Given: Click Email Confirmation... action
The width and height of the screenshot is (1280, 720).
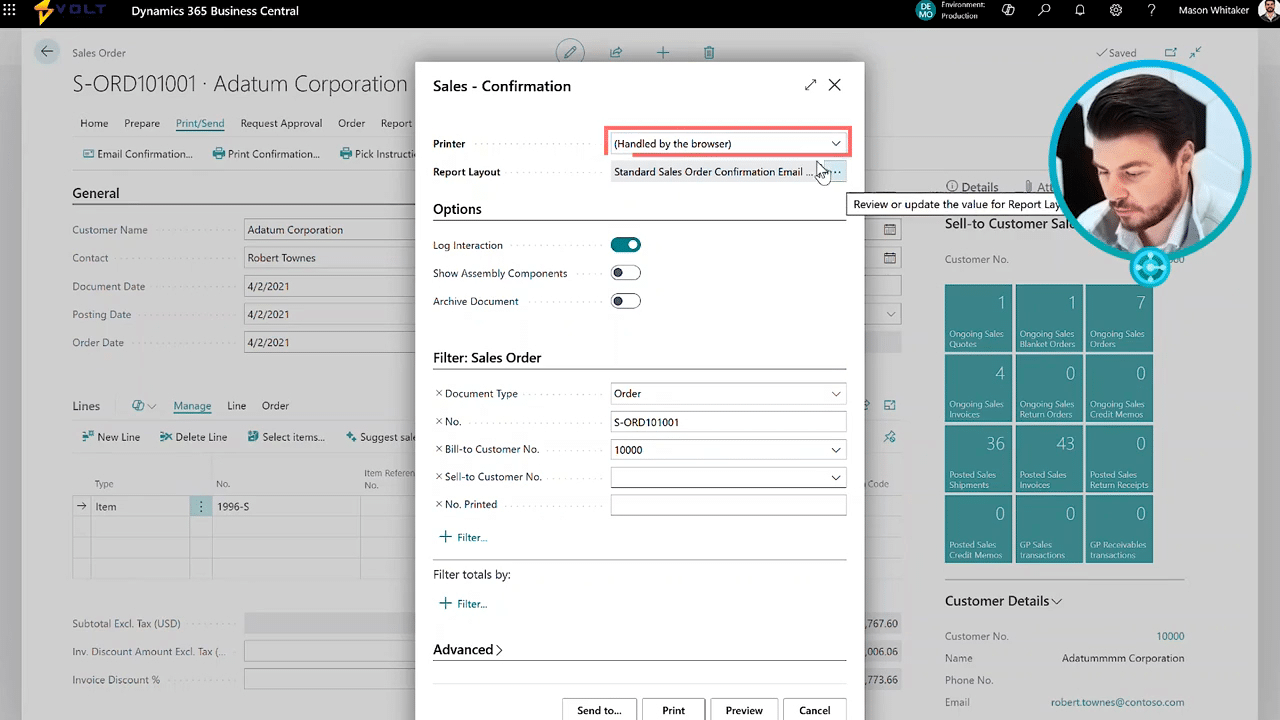Looking at the screenshot, I should [x=137, y=154].
